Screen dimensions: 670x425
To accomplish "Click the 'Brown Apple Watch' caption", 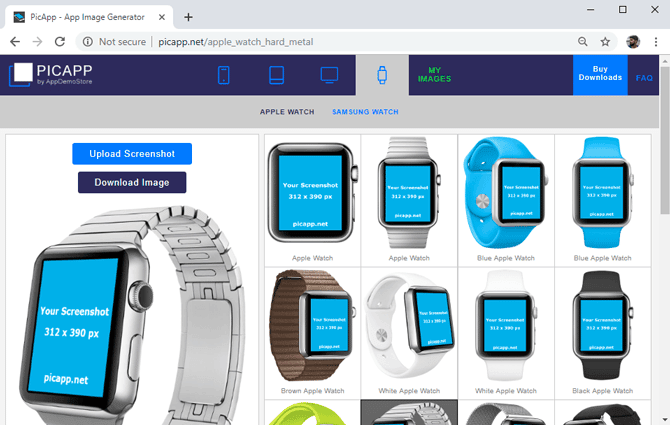I will coord(312,391).
